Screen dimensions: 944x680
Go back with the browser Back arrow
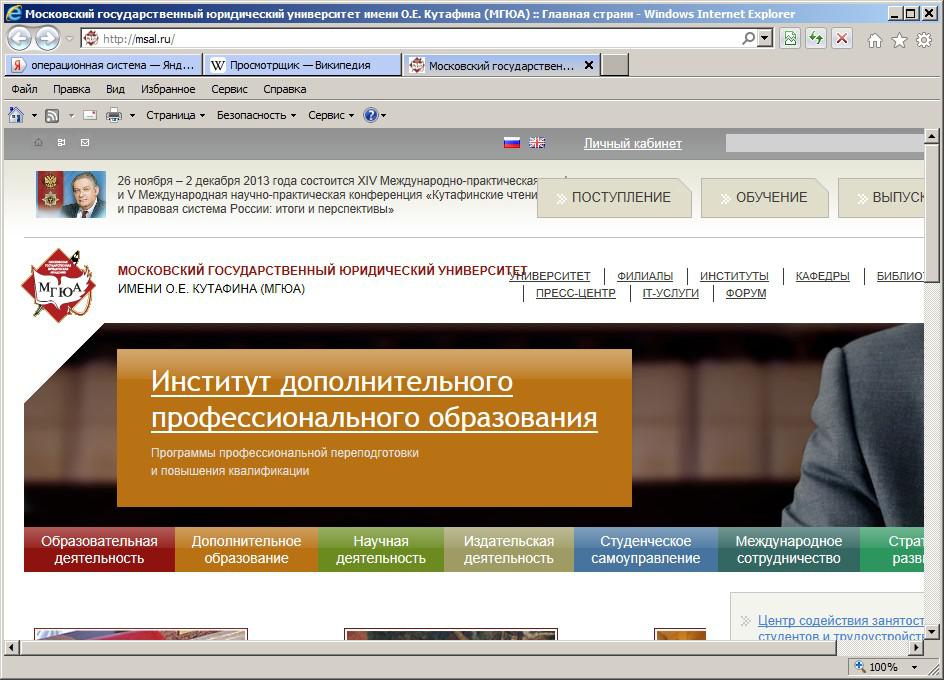(x=19, y=39)
